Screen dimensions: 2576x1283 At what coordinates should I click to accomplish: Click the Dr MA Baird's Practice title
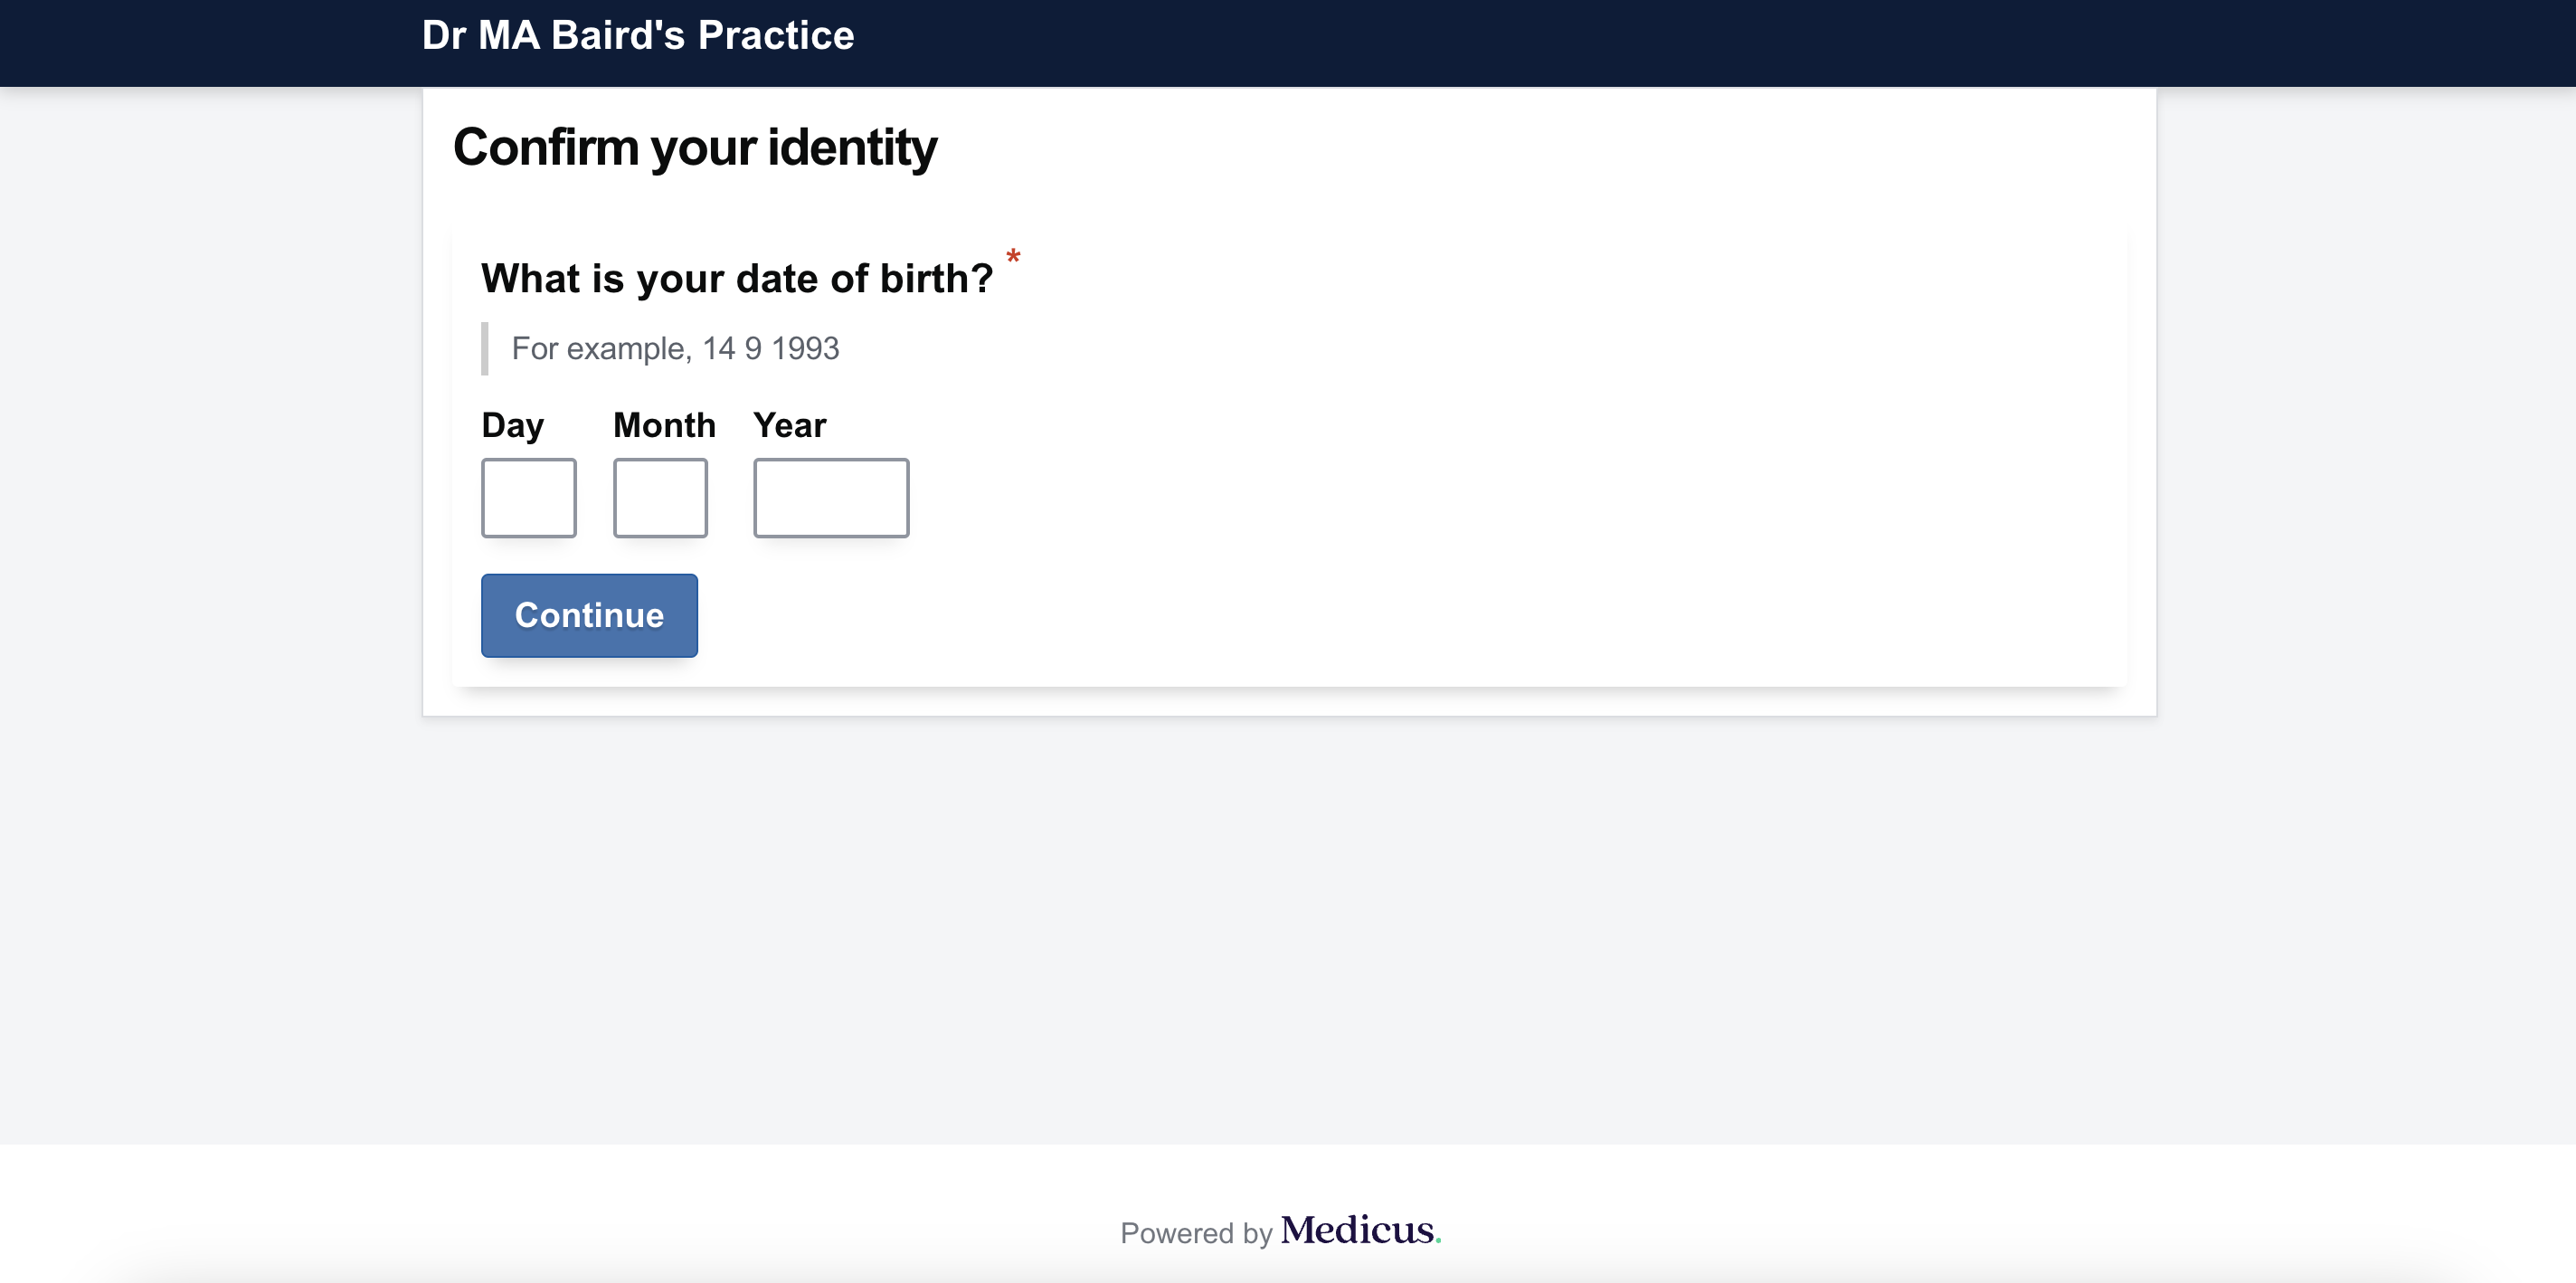(x=637, y=35)
